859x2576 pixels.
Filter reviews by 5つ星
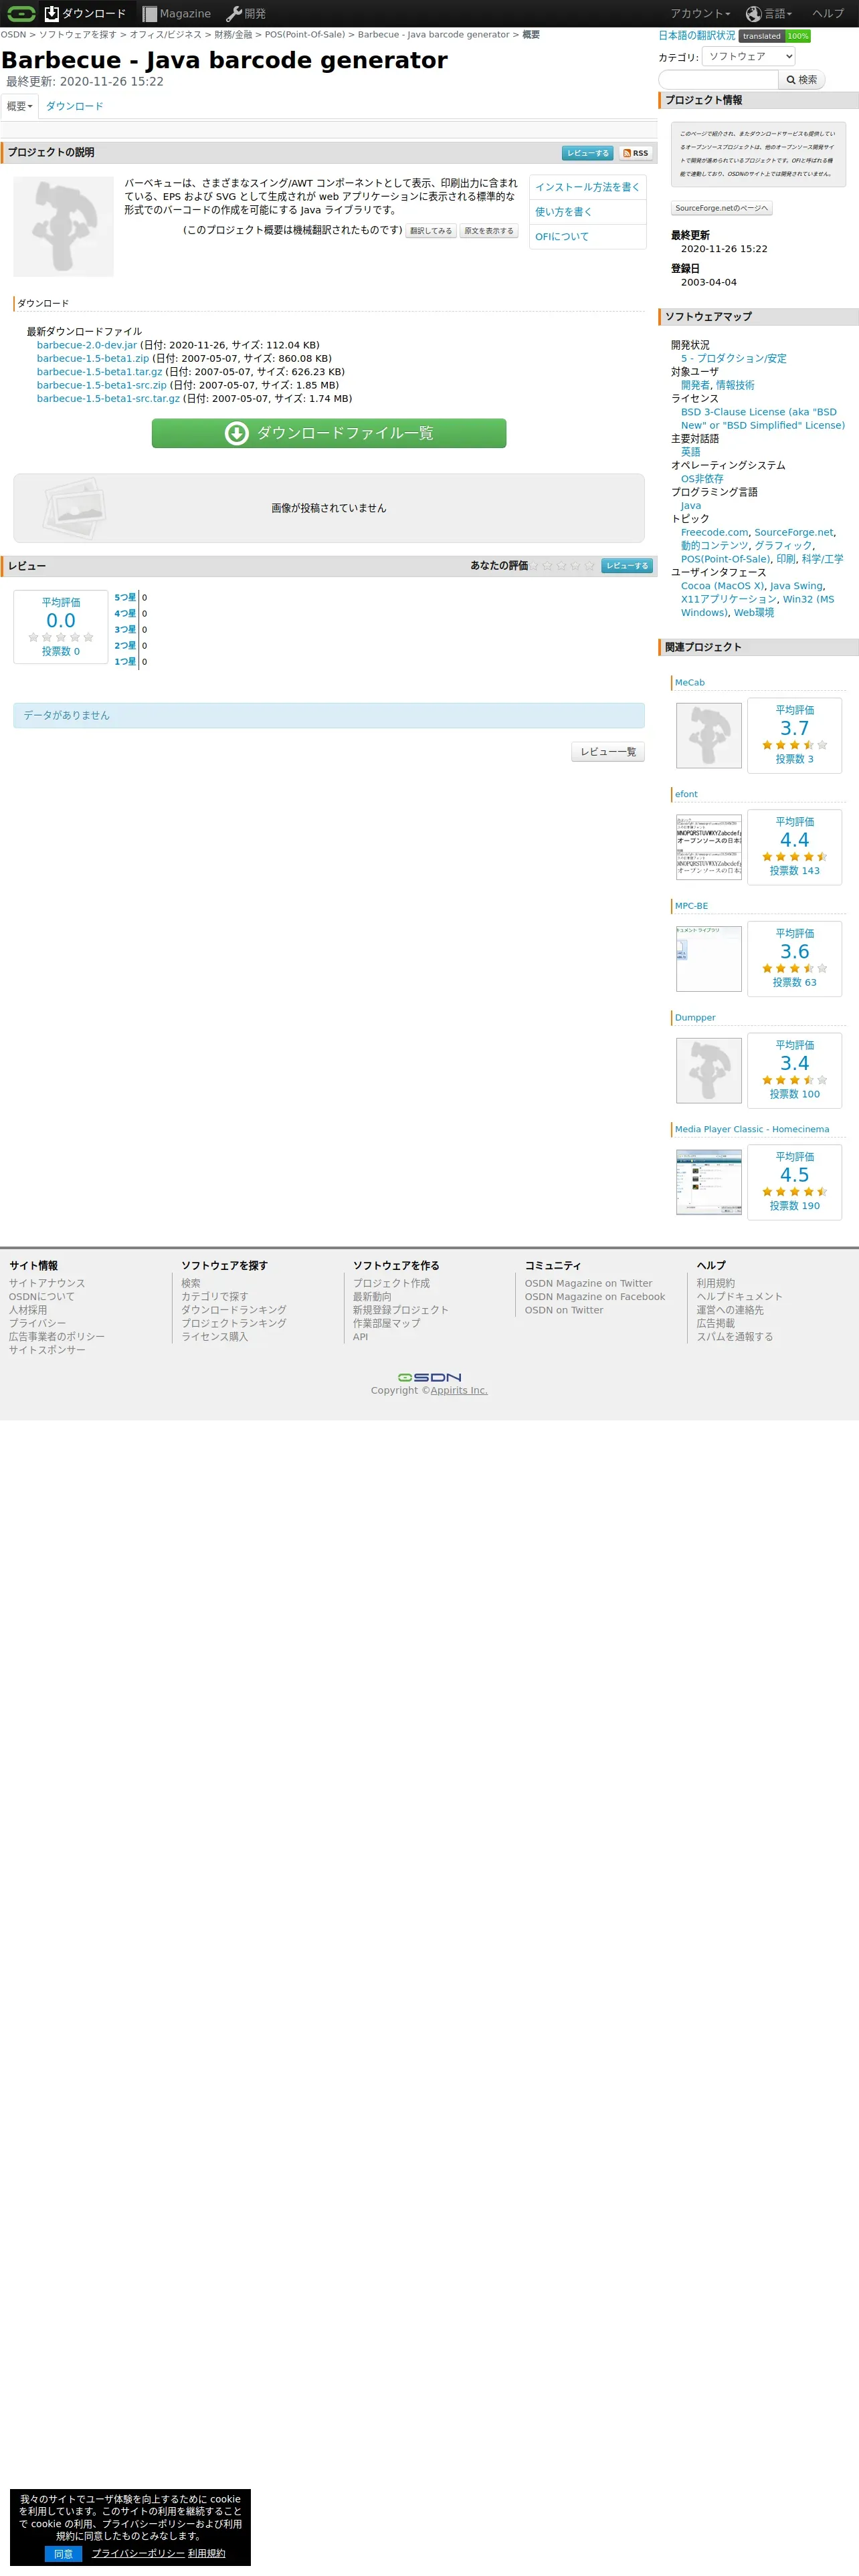point(125,598)
